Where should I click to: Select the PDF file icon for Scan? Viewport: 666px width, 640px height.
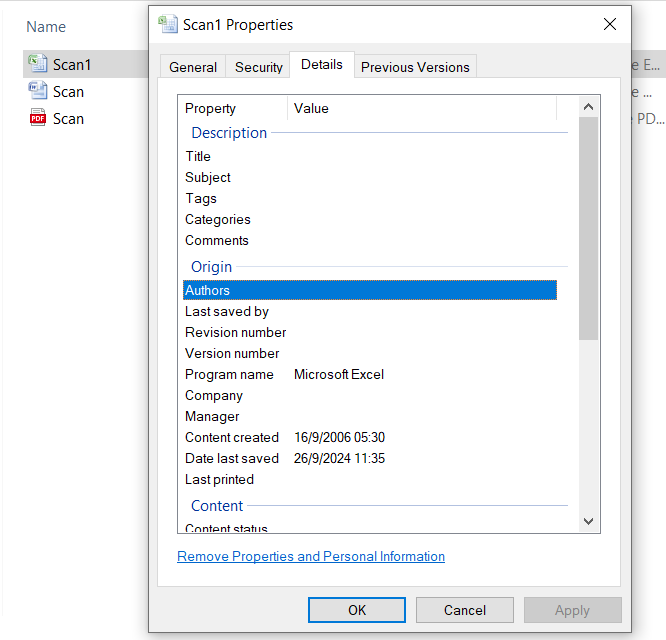(37, 118)
